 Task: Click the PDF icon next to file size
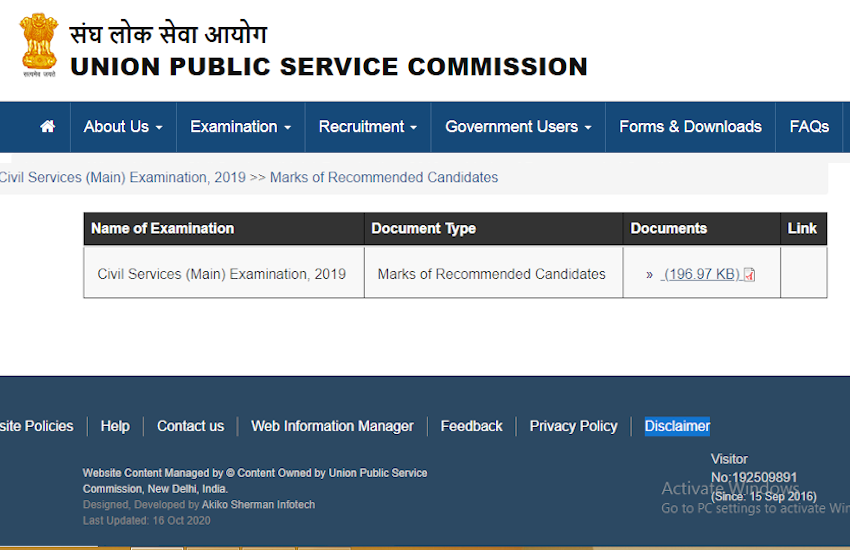pyautogui.click(x=749, y=275)
